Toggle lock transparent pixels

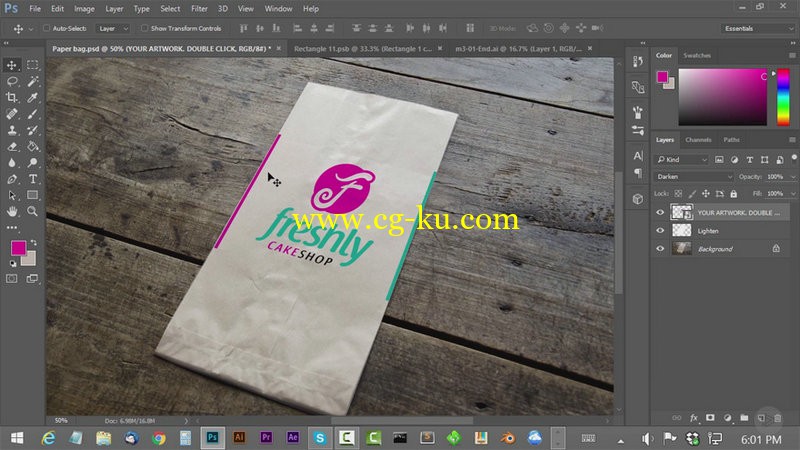point(678,194)
